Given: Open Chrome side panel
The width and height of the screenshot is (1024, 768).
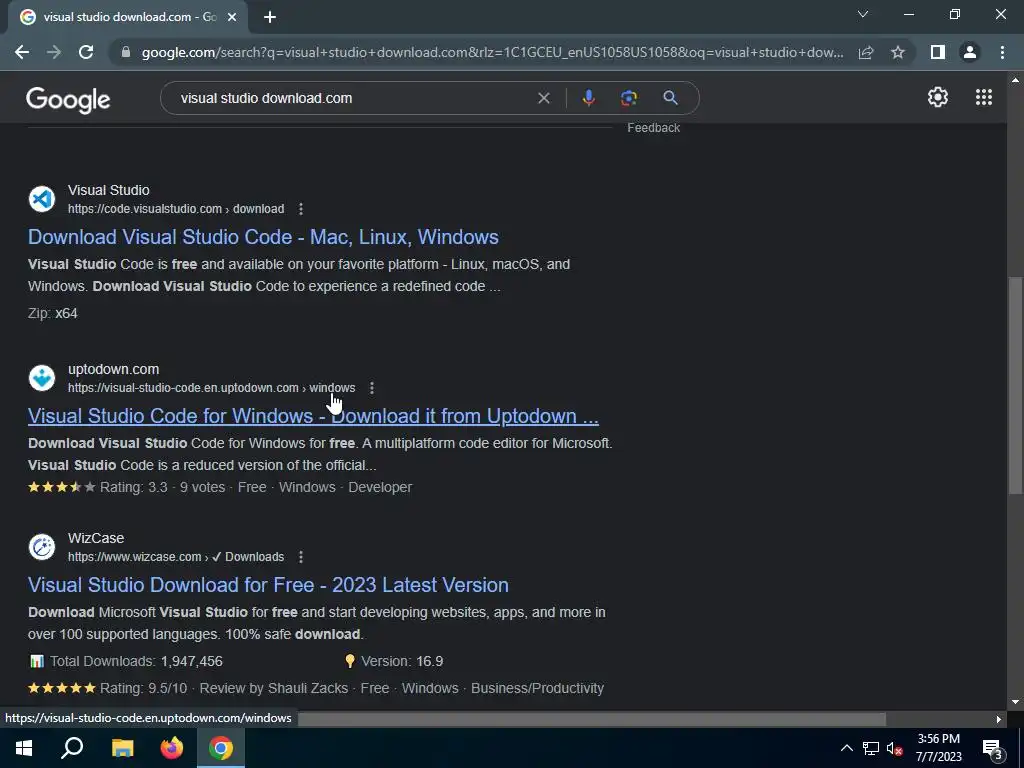Looking at the screenshot, I should click(x=938, y=52).
